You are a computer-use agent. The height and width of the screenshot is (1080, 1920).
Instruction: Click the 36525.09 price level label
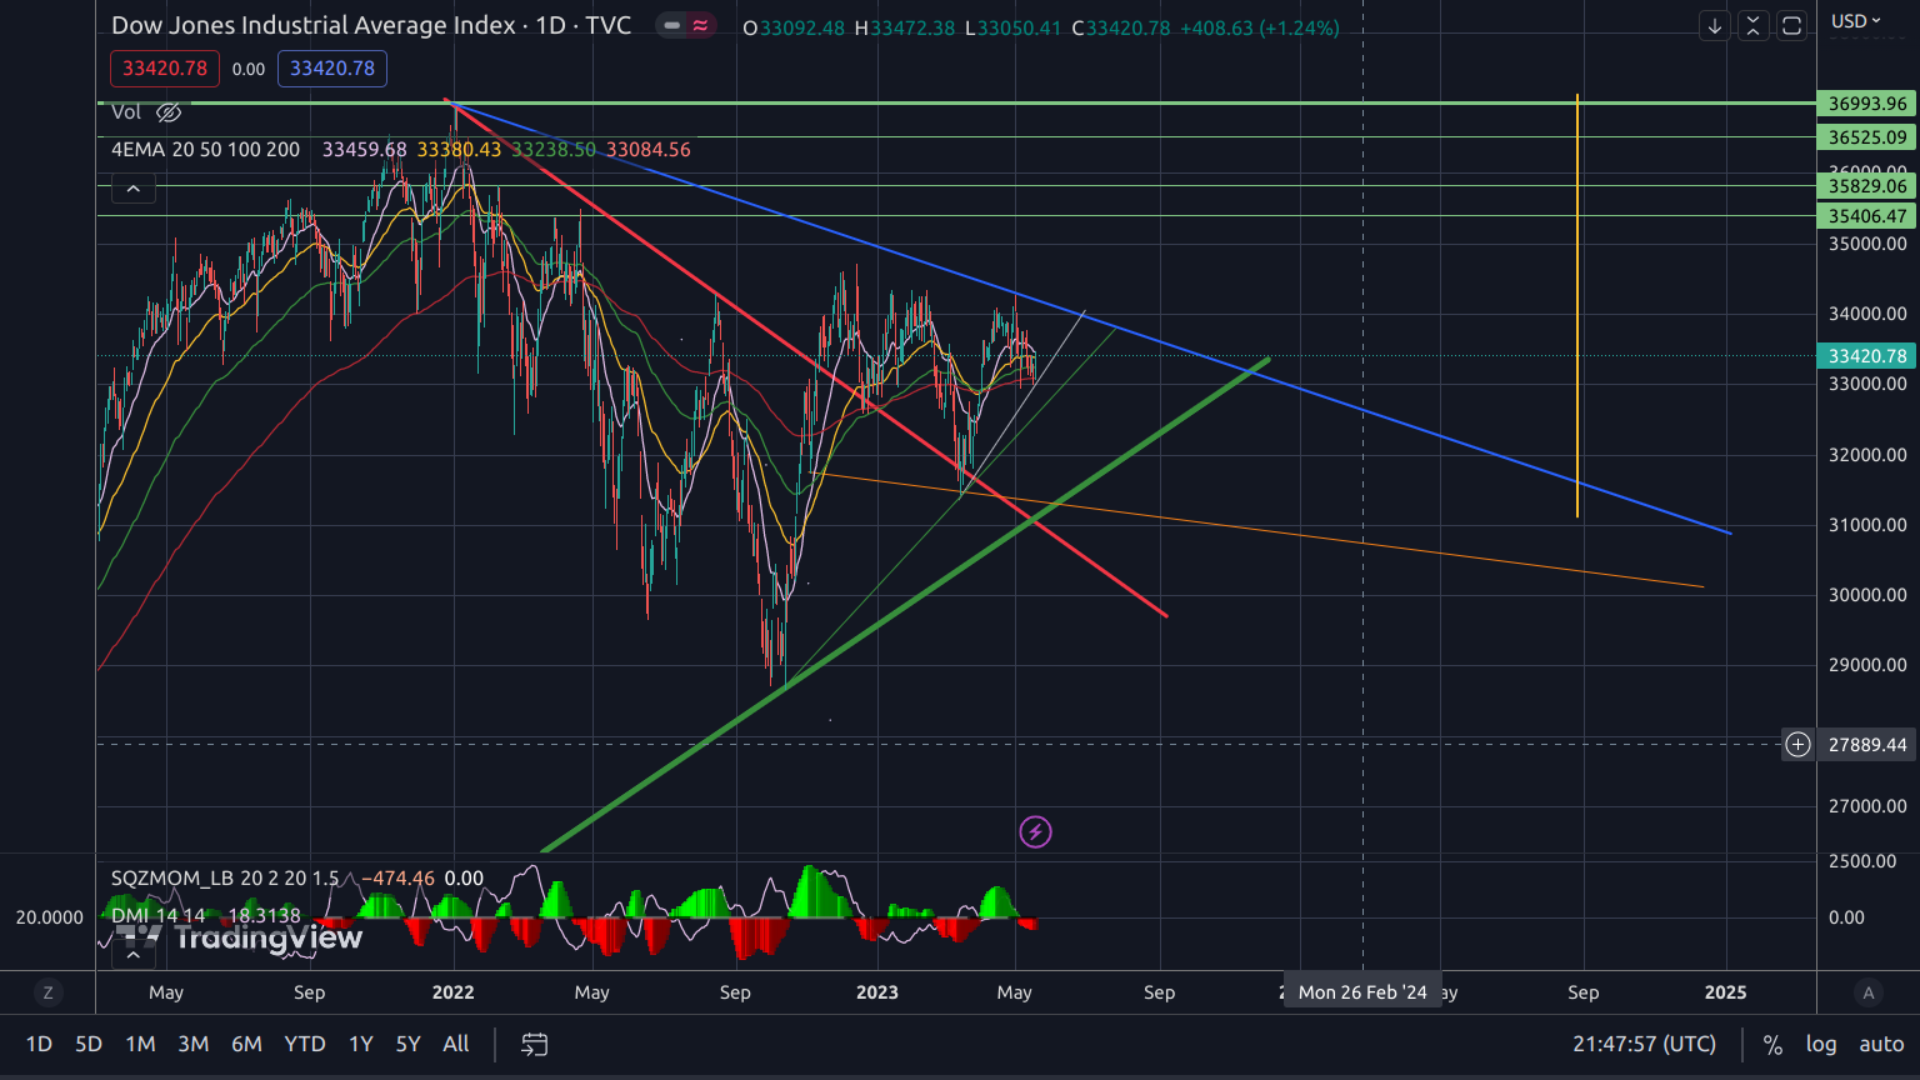pyautogui.click(x=1867, y=137)
